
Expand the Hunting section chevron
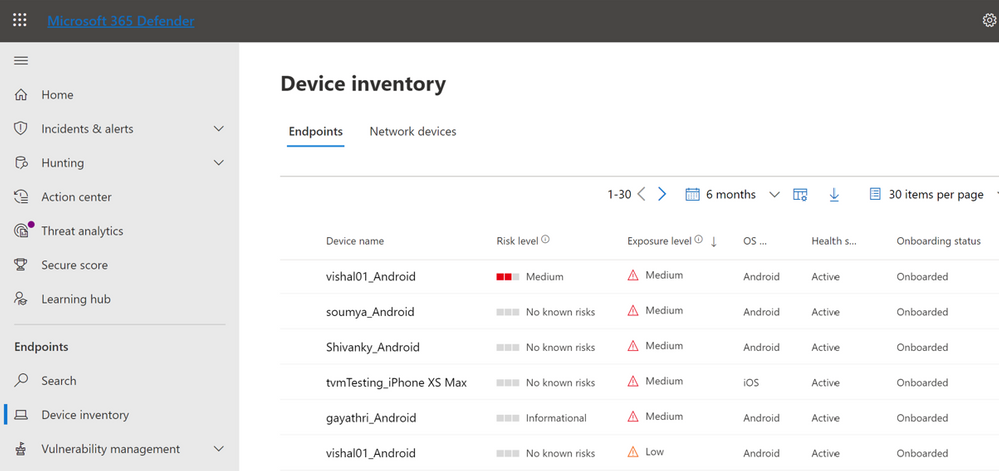pos(219,163)
